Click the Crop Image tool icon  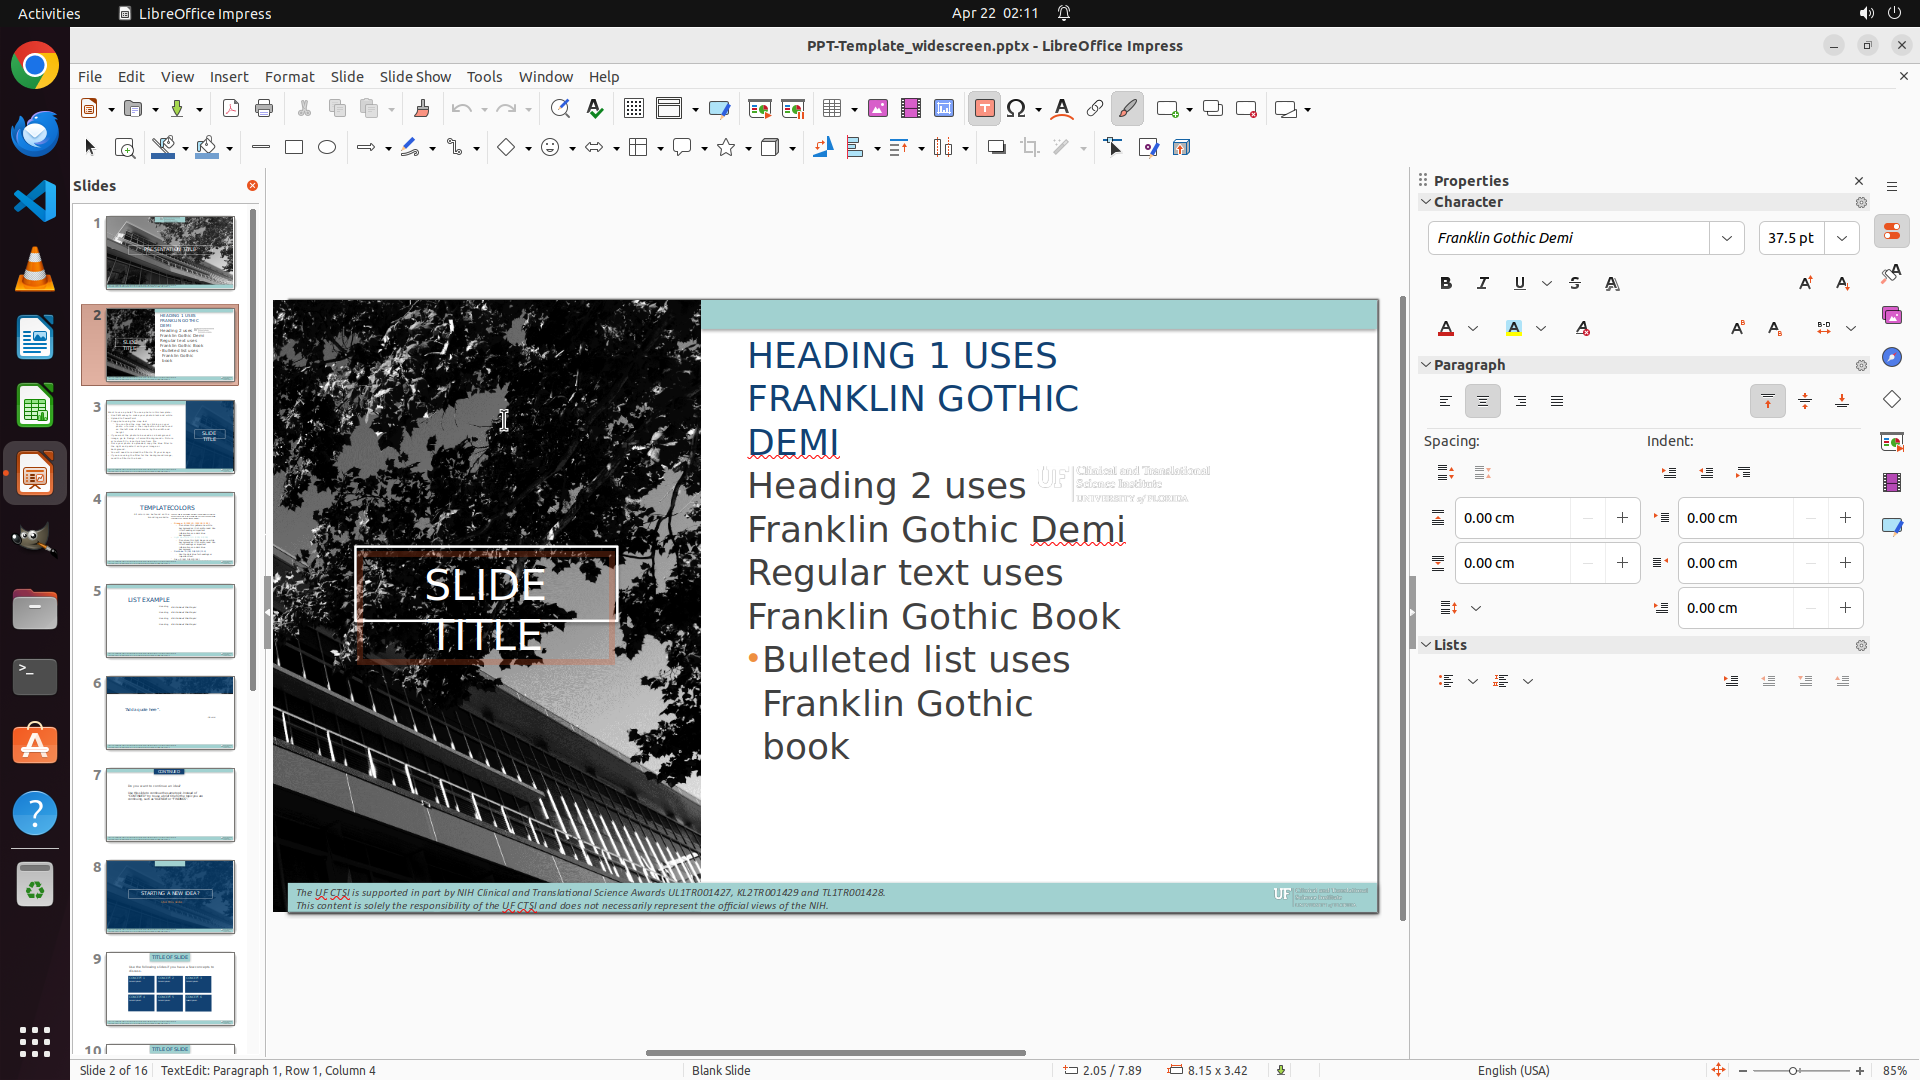coord(1030,148)
